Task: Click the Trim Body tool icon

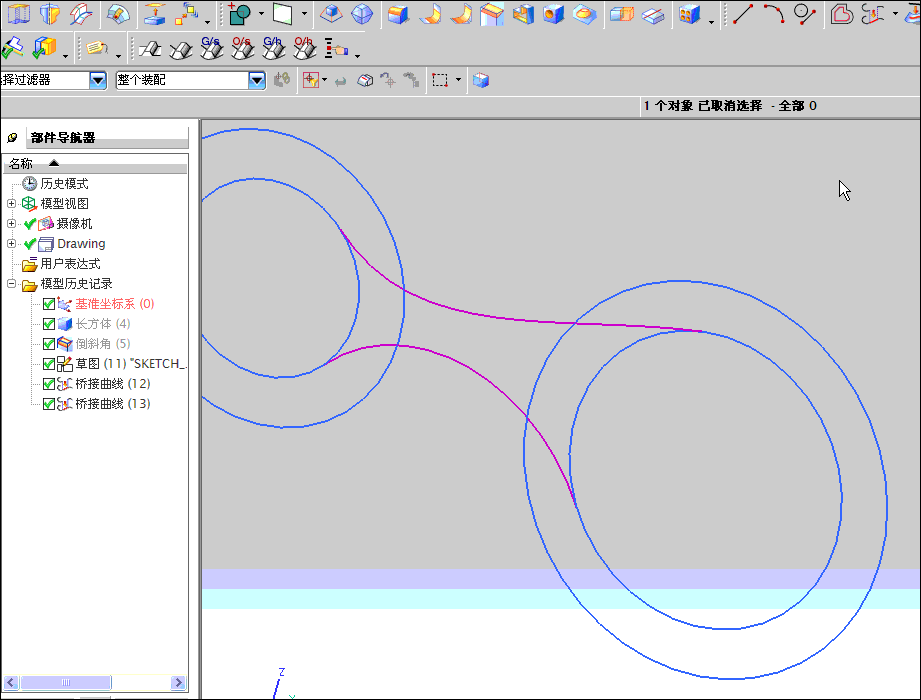Action: coord(621,14)
